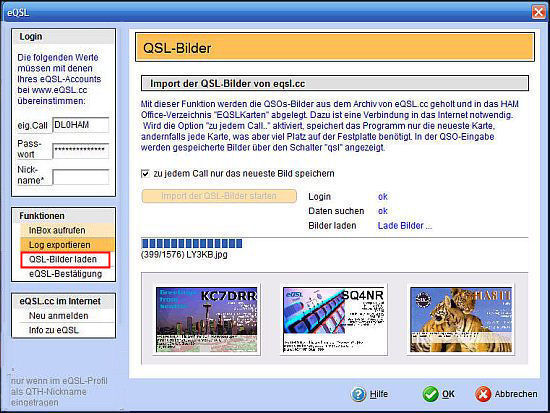Image resolution: width=550 pixels, height=413 pixels.
Task: Close the eQSL window
Action: click(x=538, y=12)
